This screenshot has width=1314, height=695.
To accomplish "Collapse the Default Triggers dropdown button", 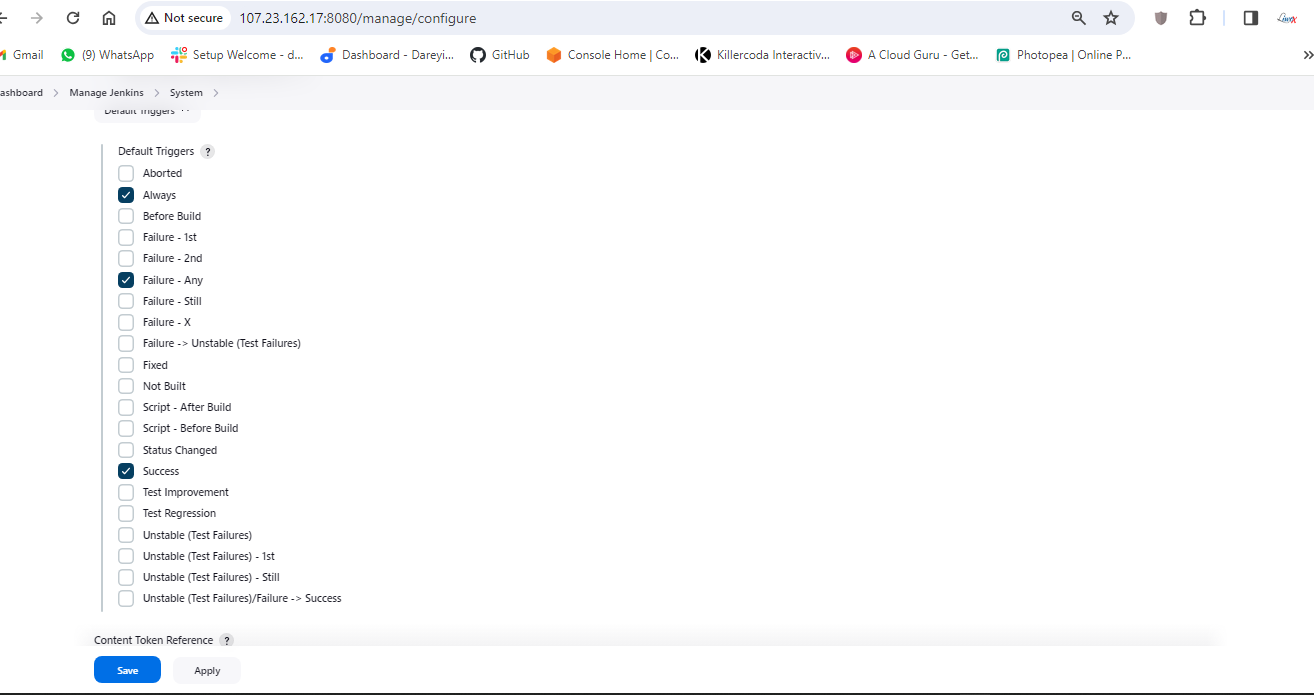I will 147,112.
